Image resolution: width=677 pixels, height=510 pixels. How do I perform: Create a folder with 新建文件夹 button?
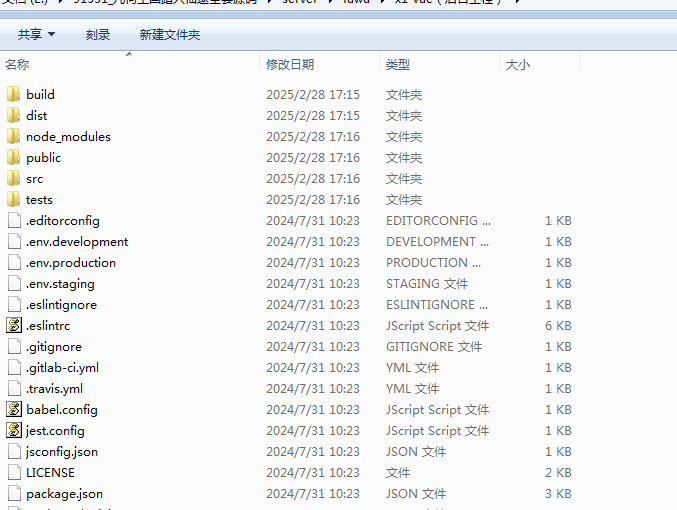pos(169,35)
